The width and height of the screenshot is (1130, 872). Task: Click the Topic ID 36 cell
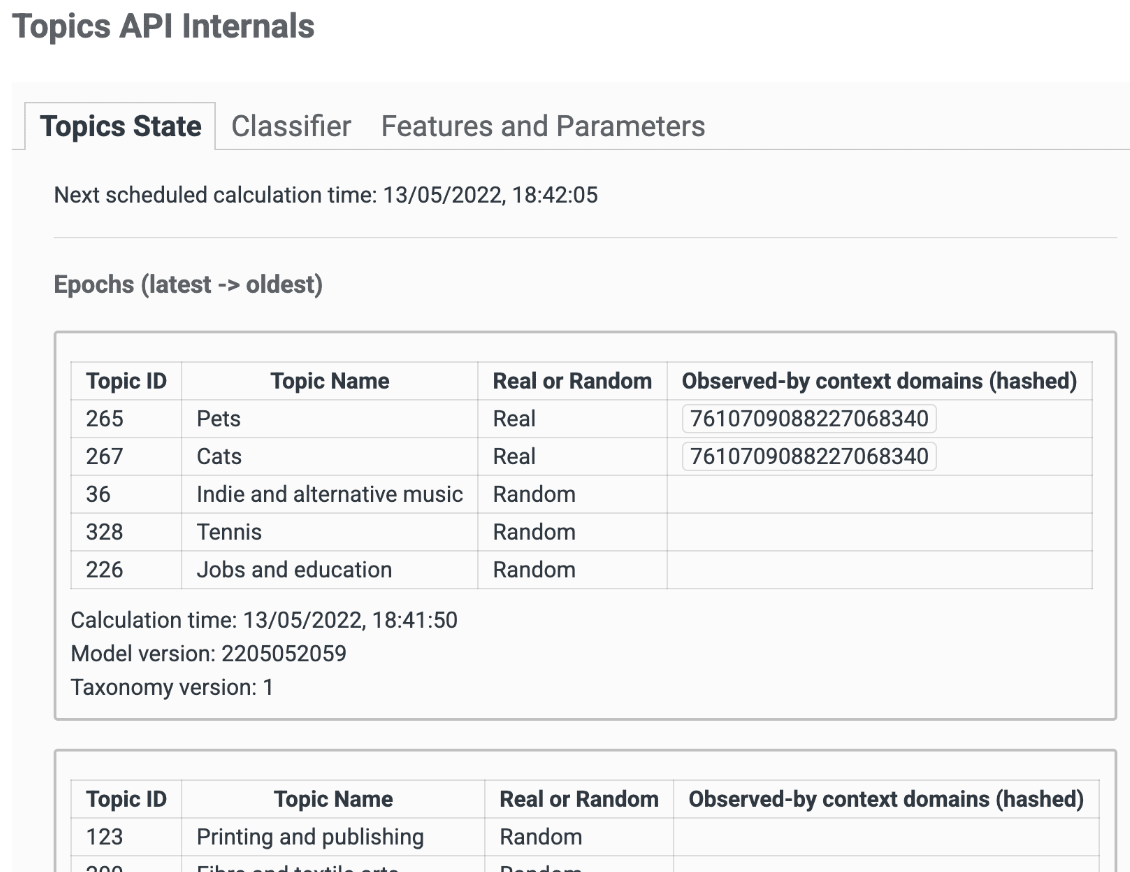[x=99, y=494]
